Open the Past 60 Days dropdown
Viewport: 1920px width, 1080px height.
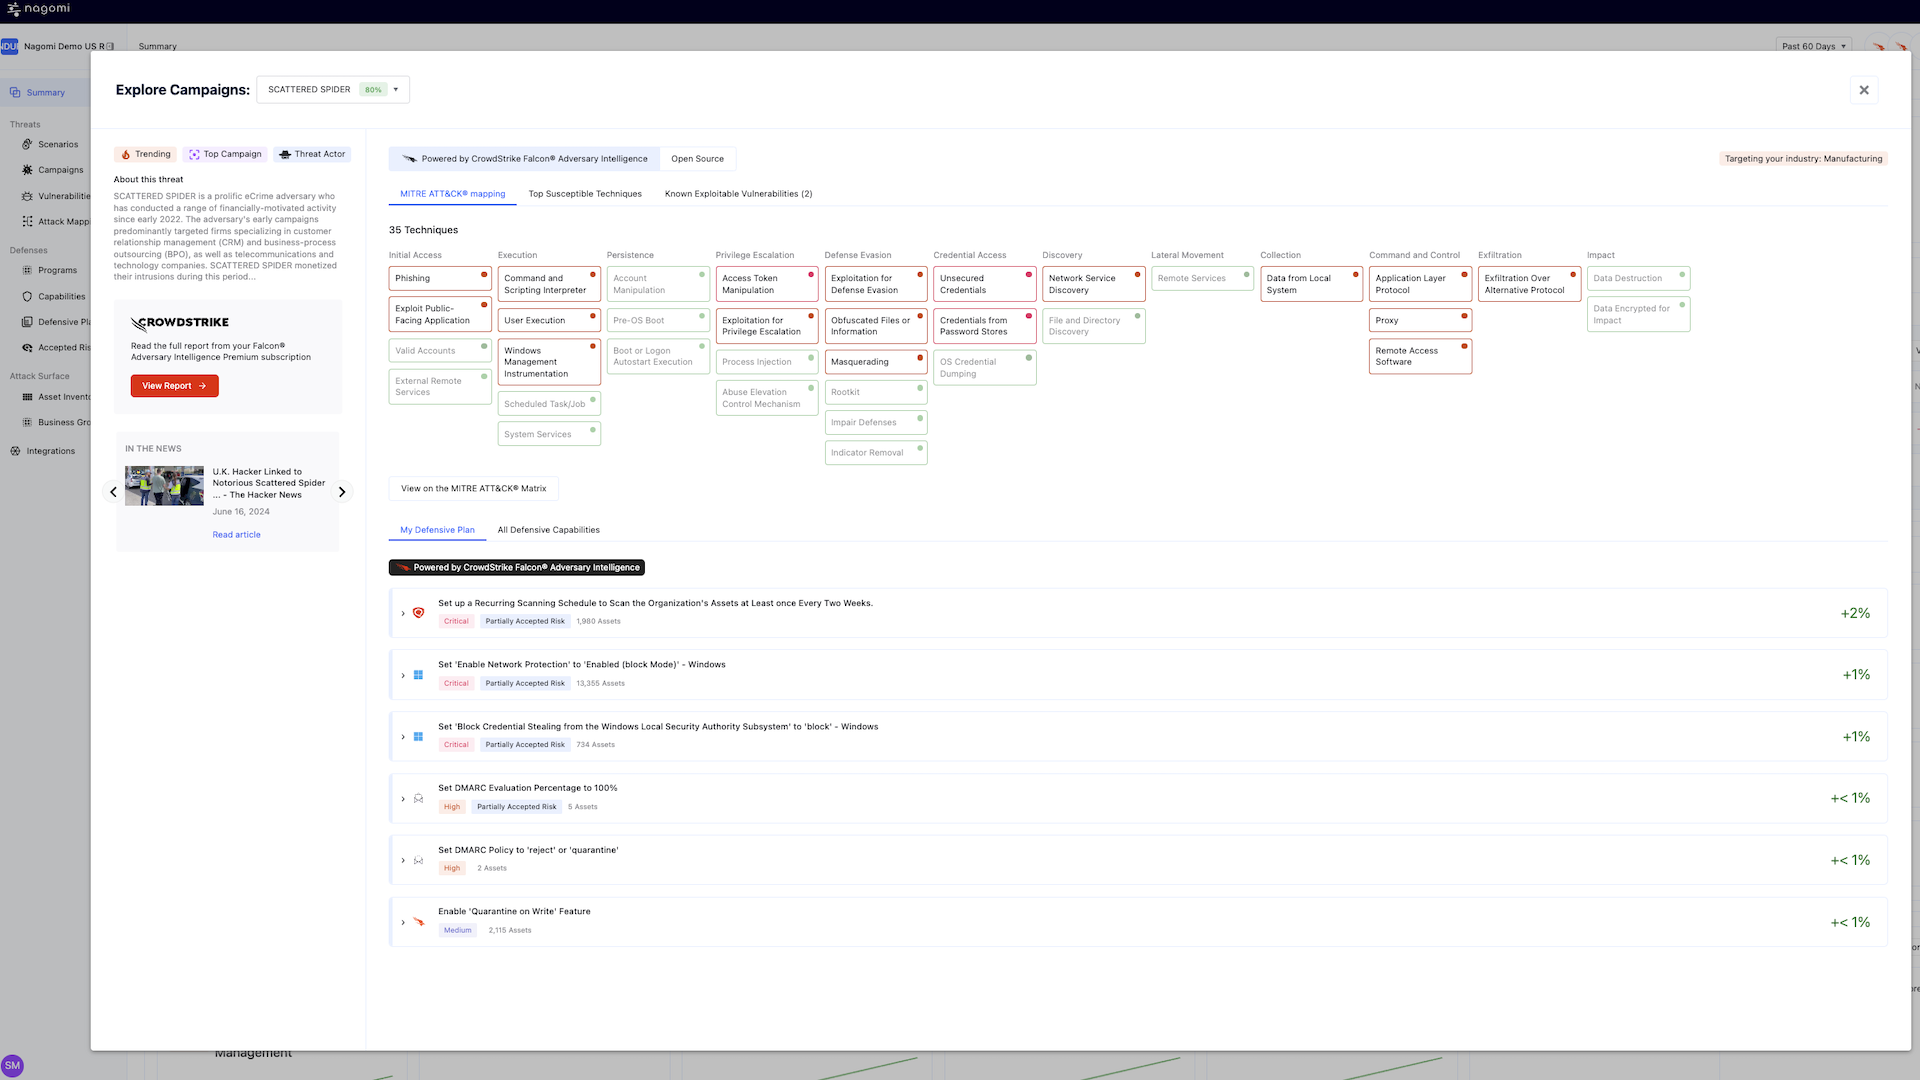tap(1814, 46)
